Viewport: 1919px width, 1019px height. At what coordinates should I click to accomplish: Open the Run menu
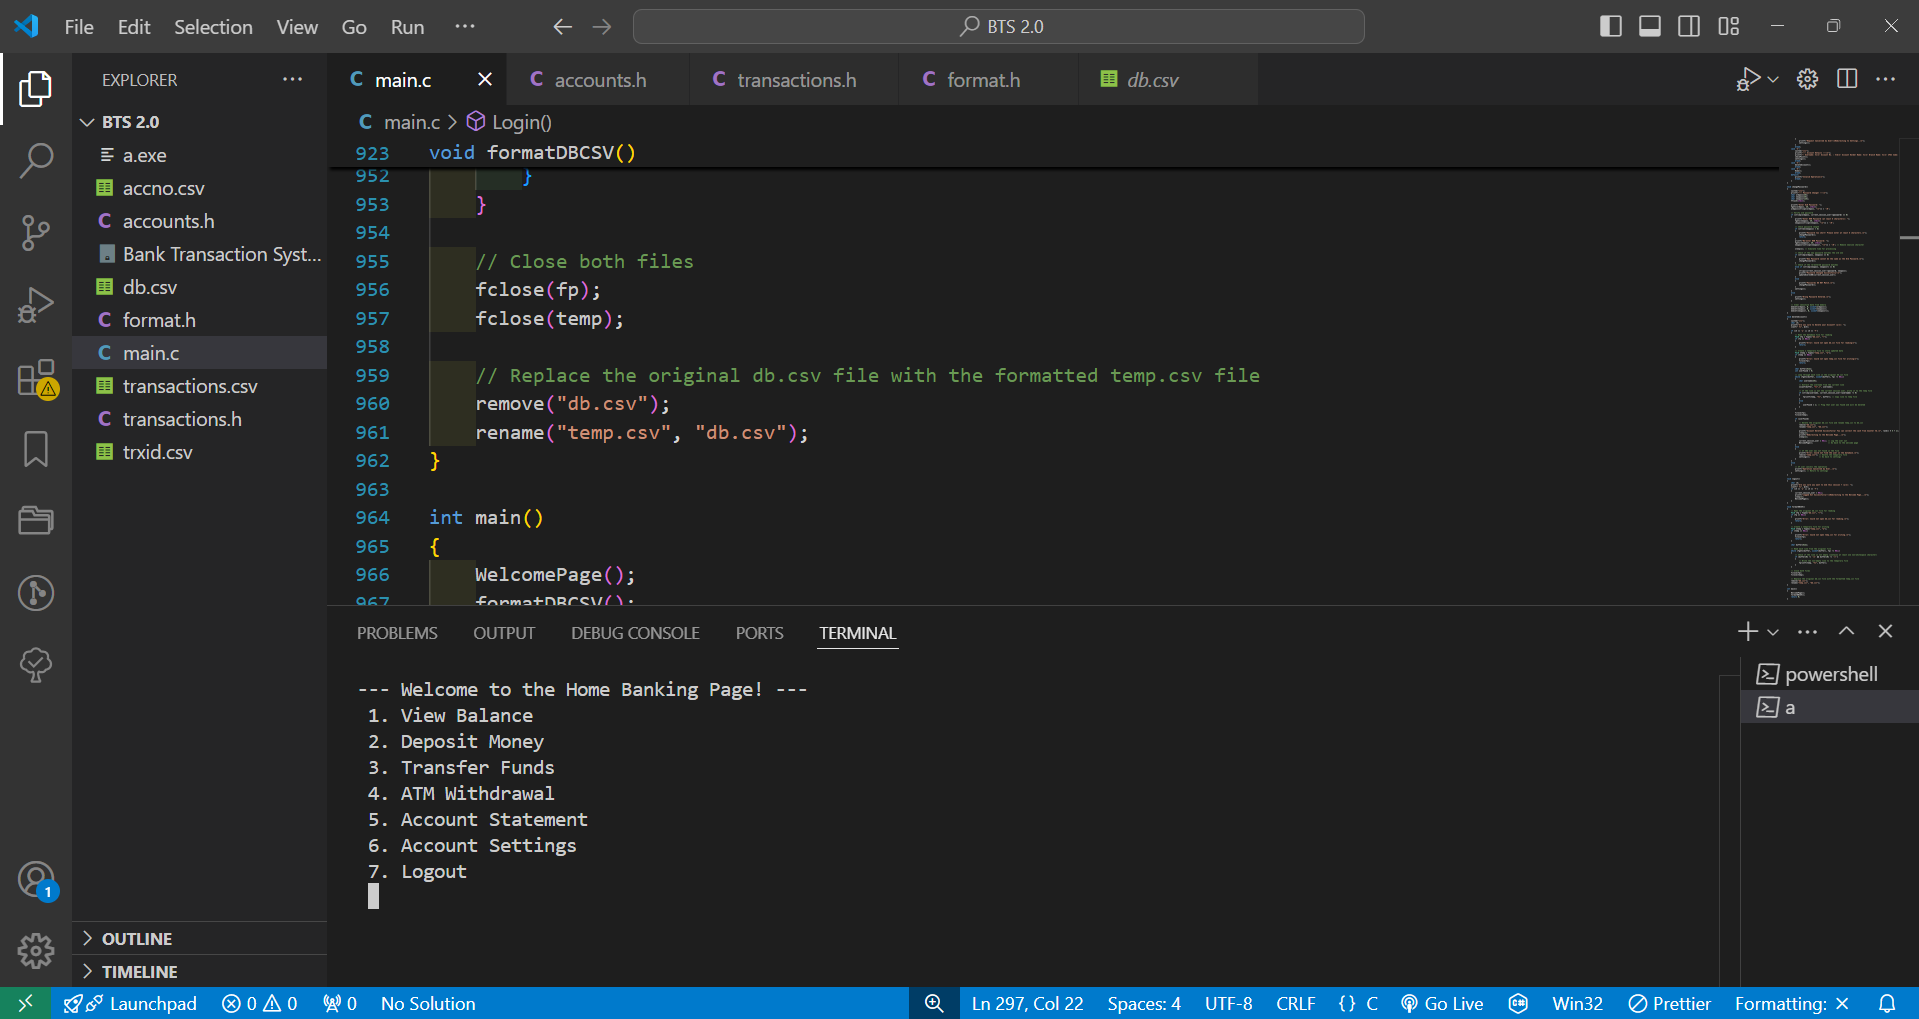[x=406, y=27]
